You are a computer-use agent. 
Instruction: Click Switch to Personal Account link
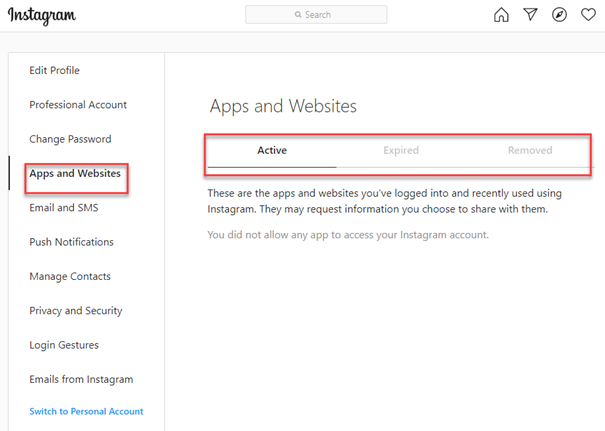pyautogui.click(x=86, y=411)
